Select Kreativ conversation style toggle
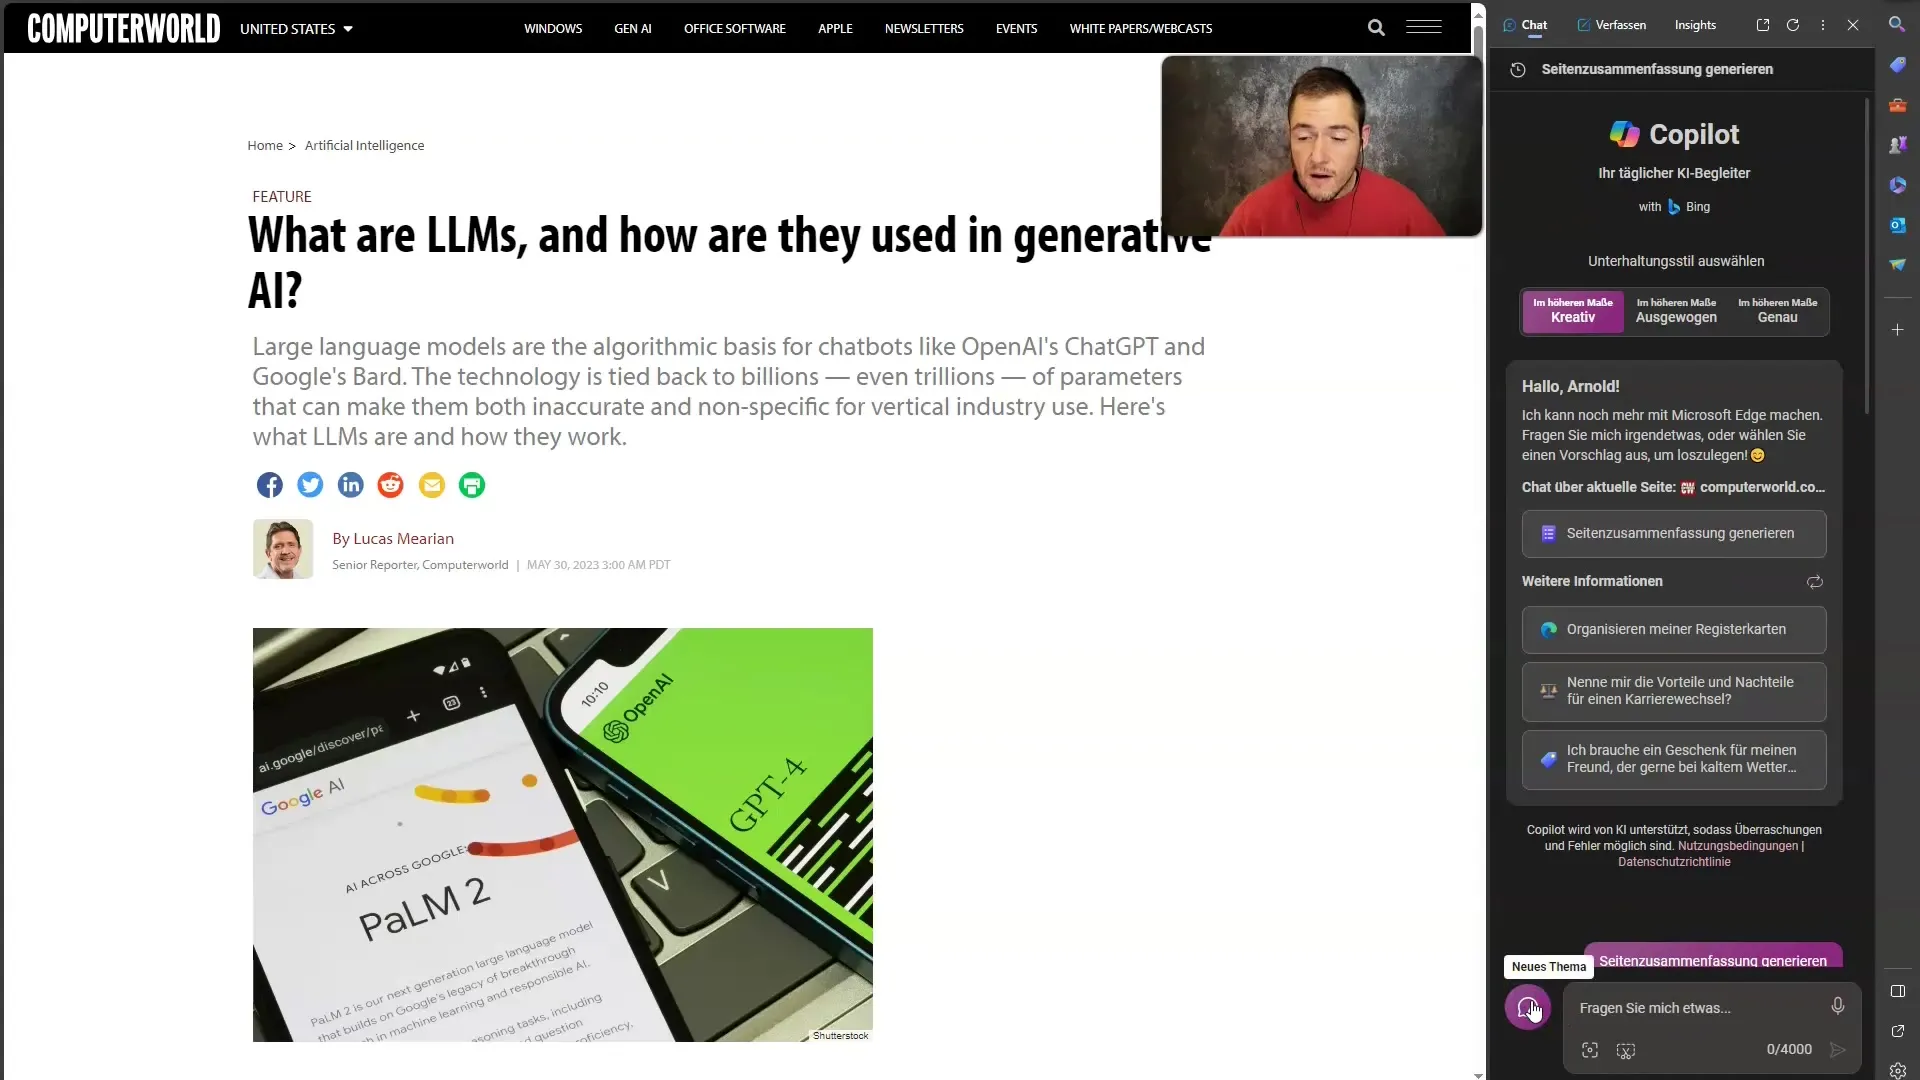 pyautogui.click(x=1572, y=309)
